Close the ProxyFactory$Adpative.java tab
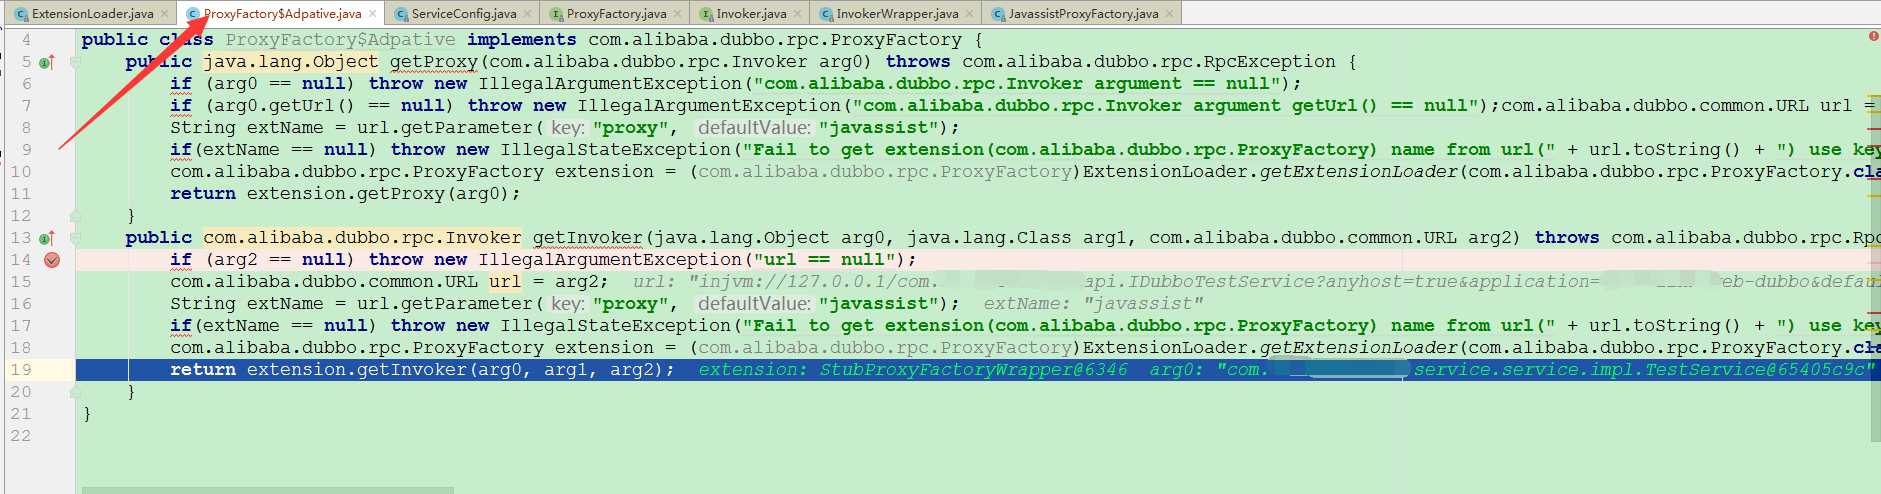The image size is (1881, 494). point(372,14)
